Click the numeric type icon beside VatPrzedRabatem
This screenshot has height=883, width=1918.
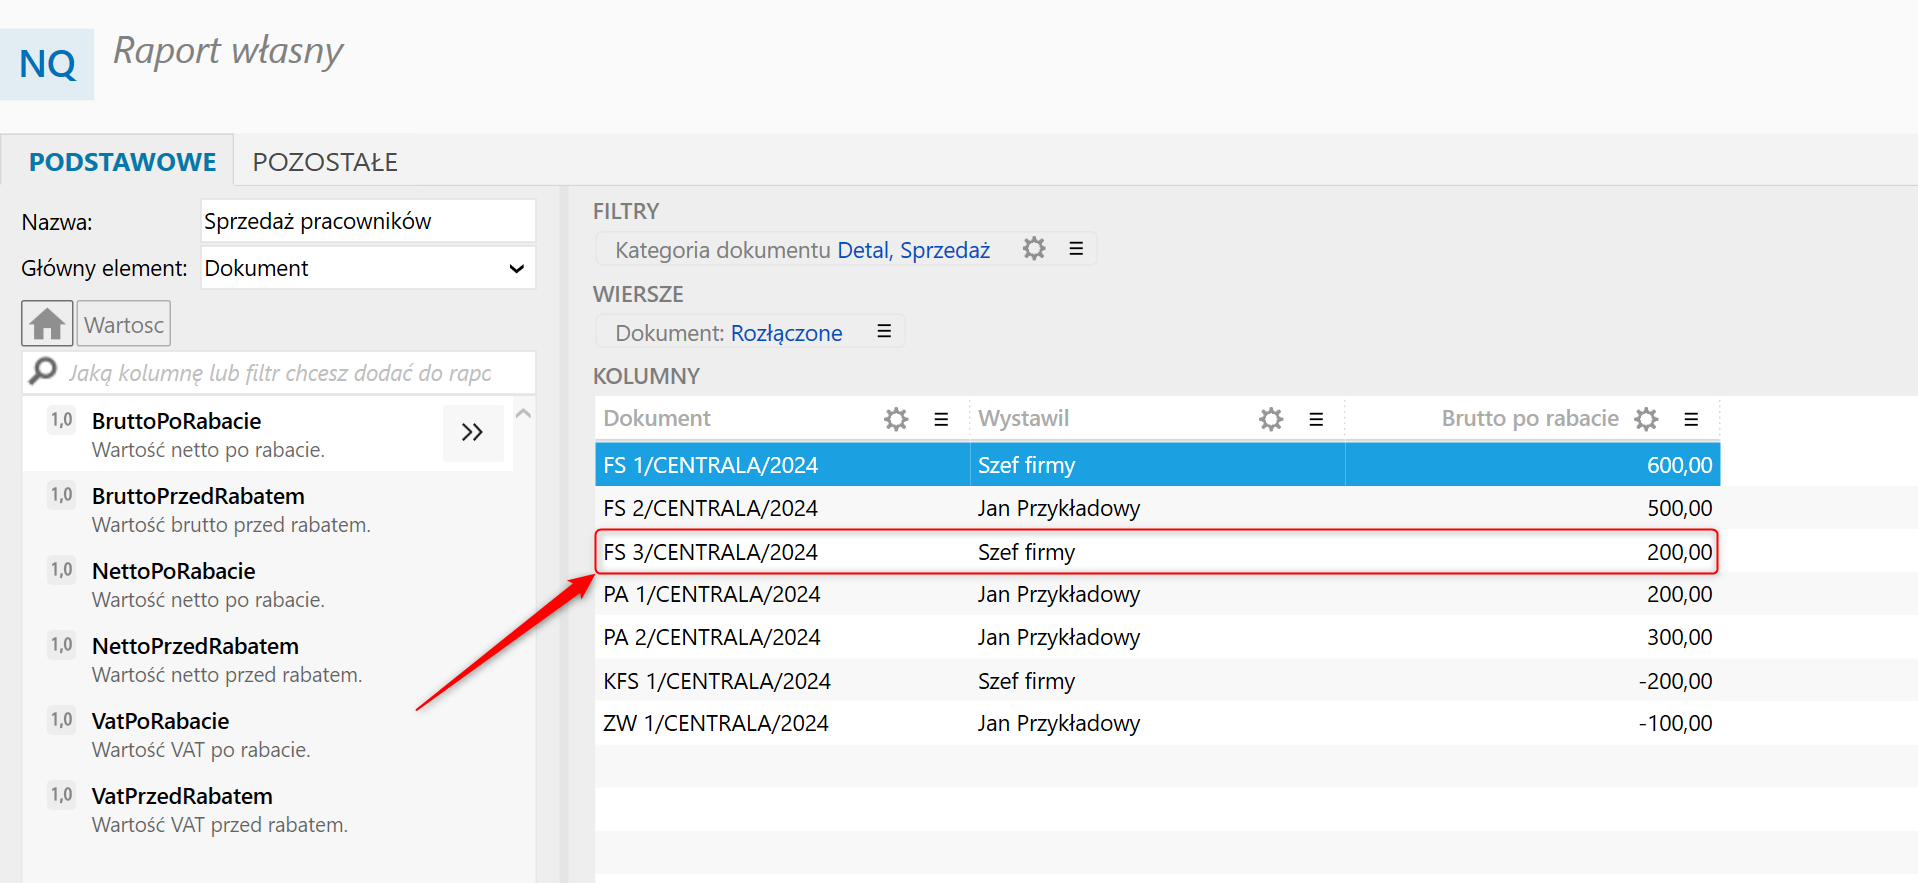(62, 795)
